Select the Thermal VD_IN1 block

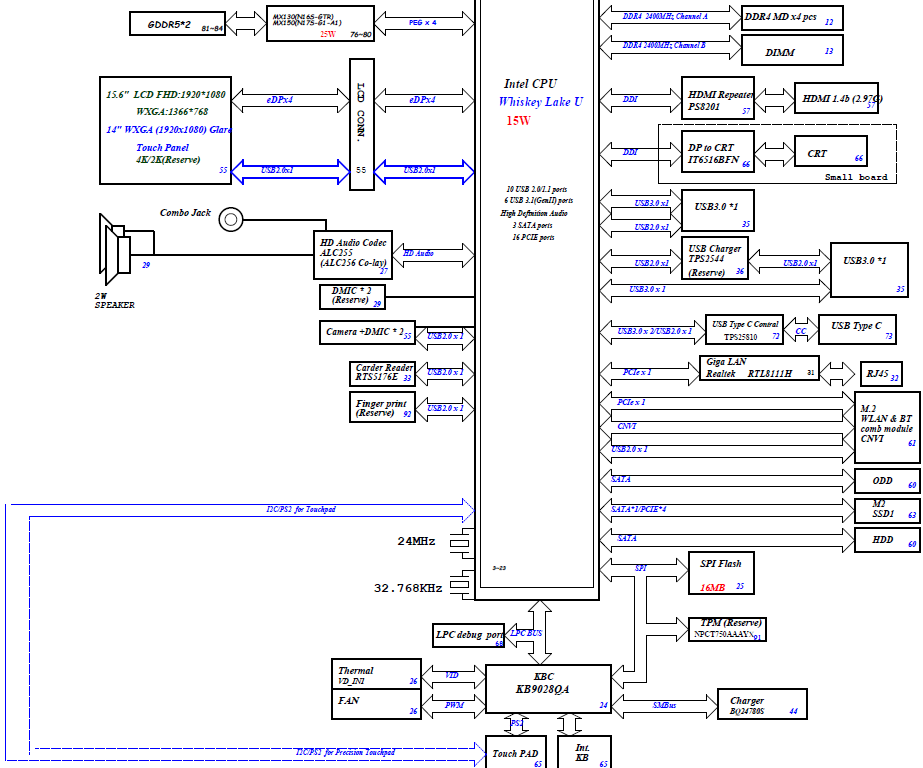click(x=376, y=674)
